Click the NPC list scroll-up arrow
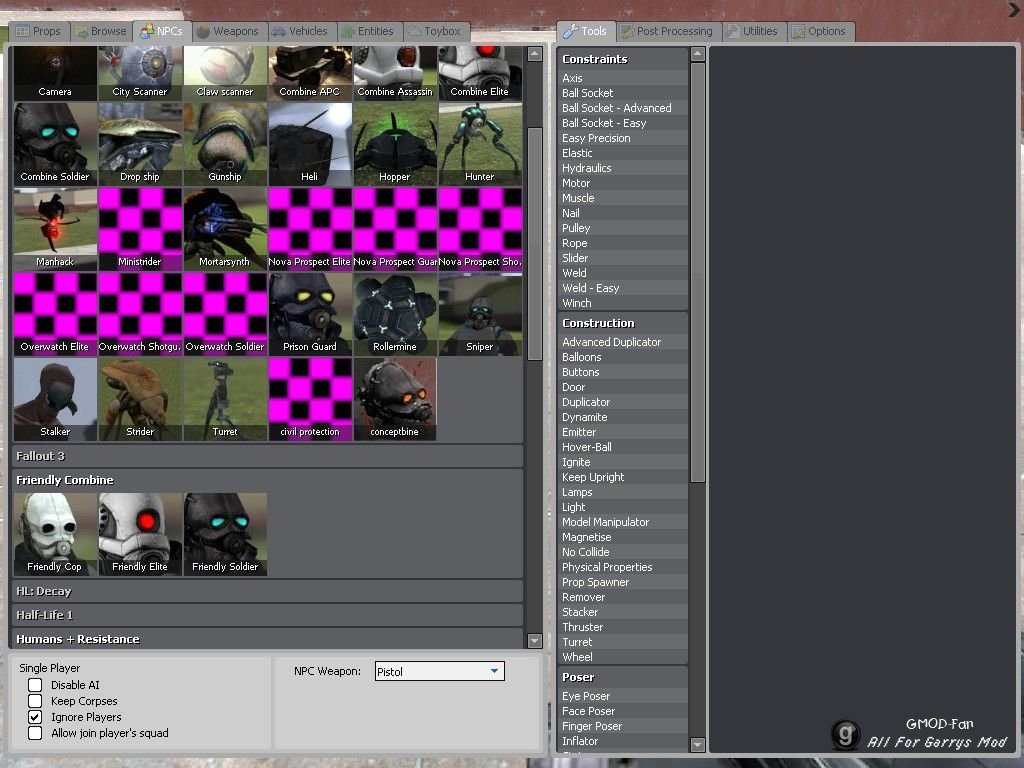The image size is (1024, 768). point(535,54)
